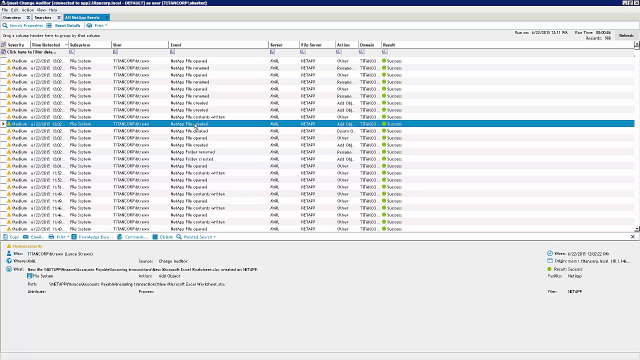
Task: Open the Knowledge Base for this event
Action: click(91, 237)
